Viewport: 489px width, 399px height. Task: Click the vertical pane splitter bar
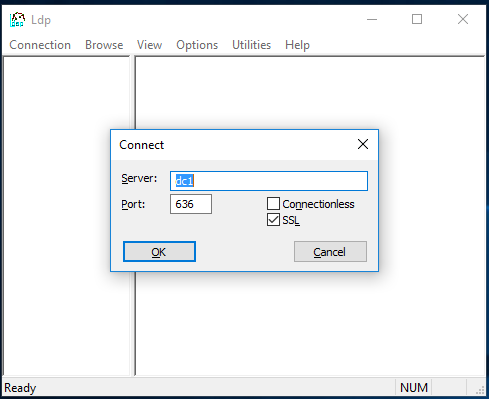click(132, 216)
